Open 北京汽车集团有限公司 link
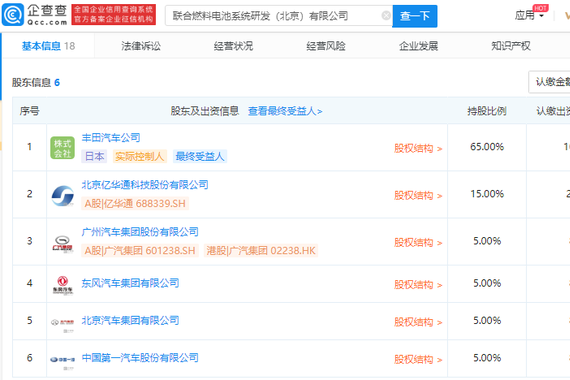The image size is (570, 380). [x=130, y=320]
